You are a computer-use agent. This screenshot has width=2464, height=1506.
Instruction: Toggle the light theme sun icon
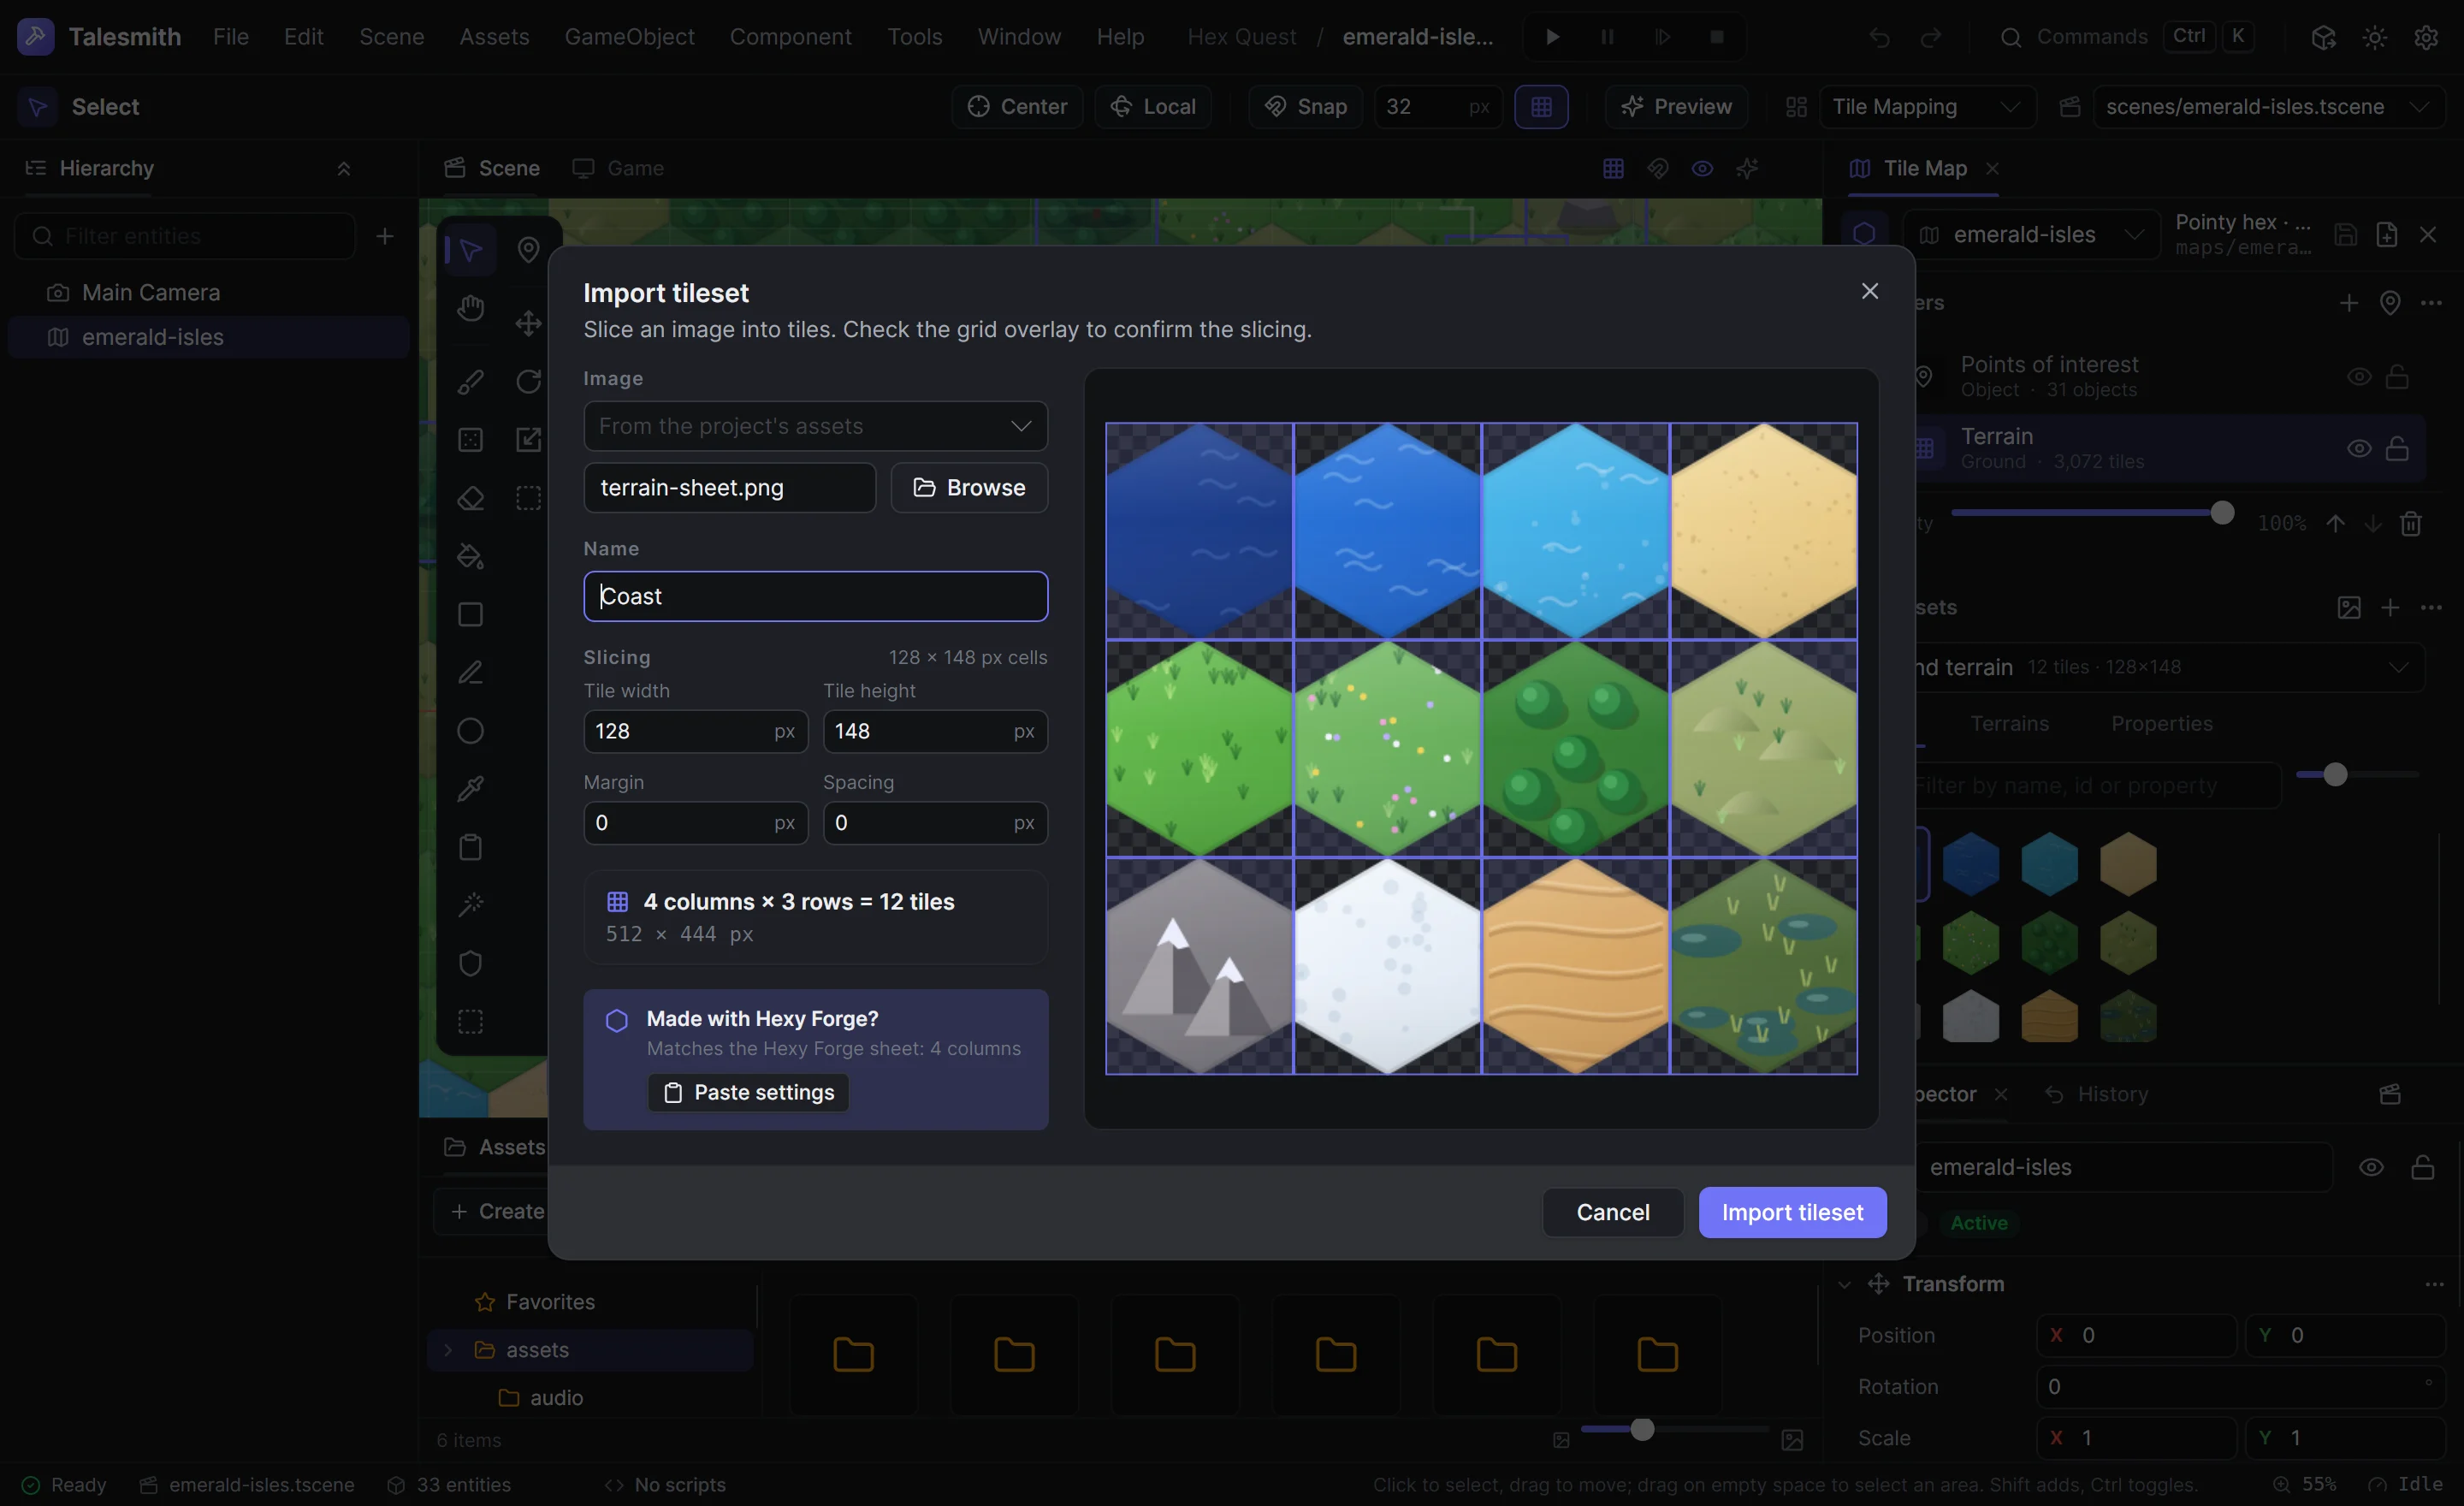point(2374,37)
